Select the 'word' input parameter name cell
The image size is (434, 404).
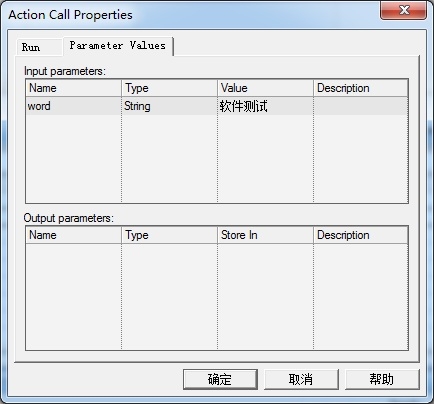pos(74,106)
